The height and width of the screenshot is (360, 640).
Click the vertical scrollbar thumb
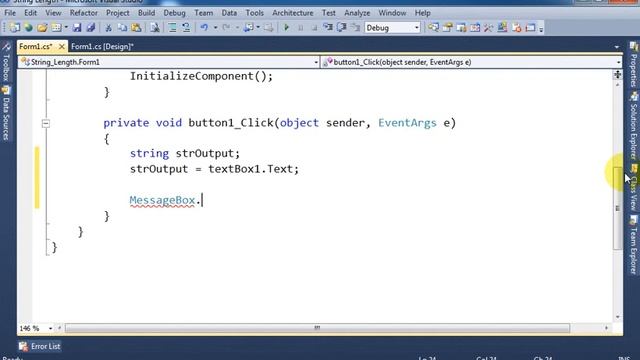point(617,208)
